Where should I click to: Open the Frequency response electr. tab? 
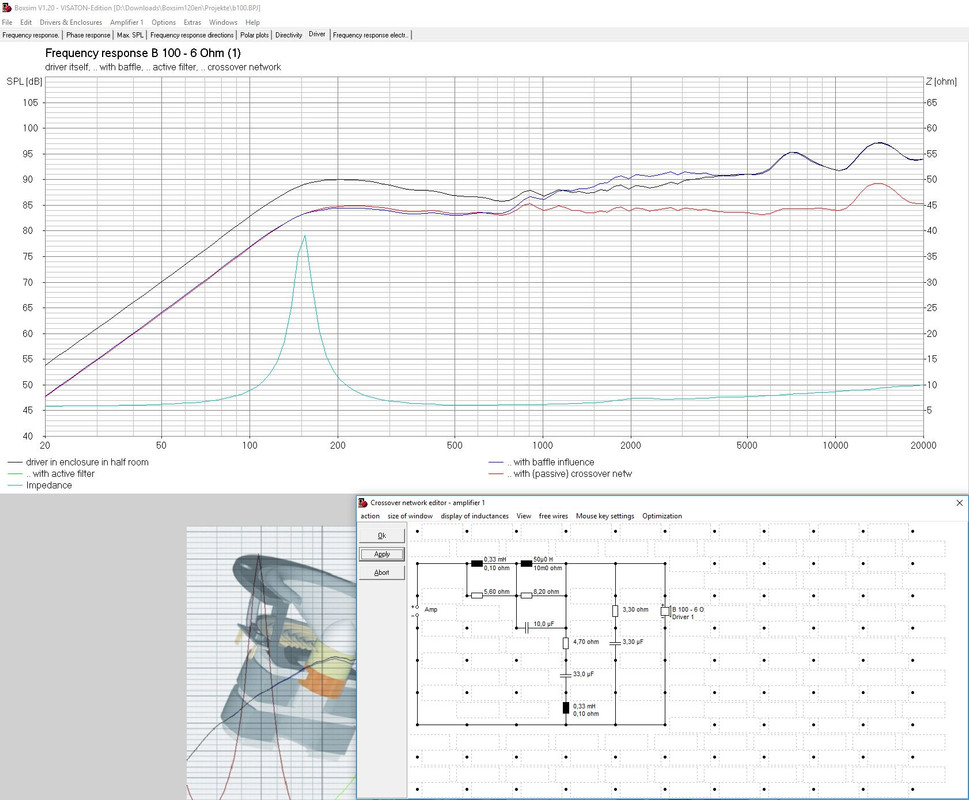click(370, 35)
